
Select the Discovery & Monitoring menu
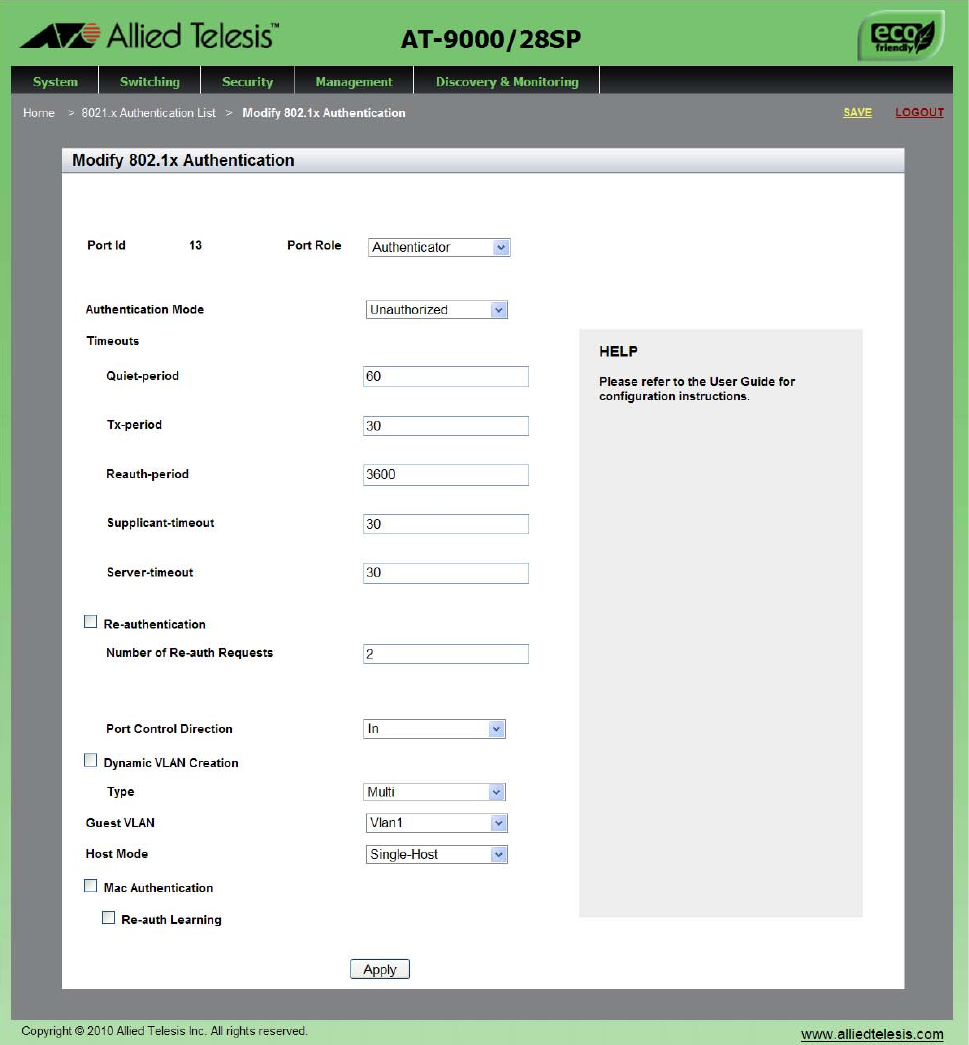(506, 82)
